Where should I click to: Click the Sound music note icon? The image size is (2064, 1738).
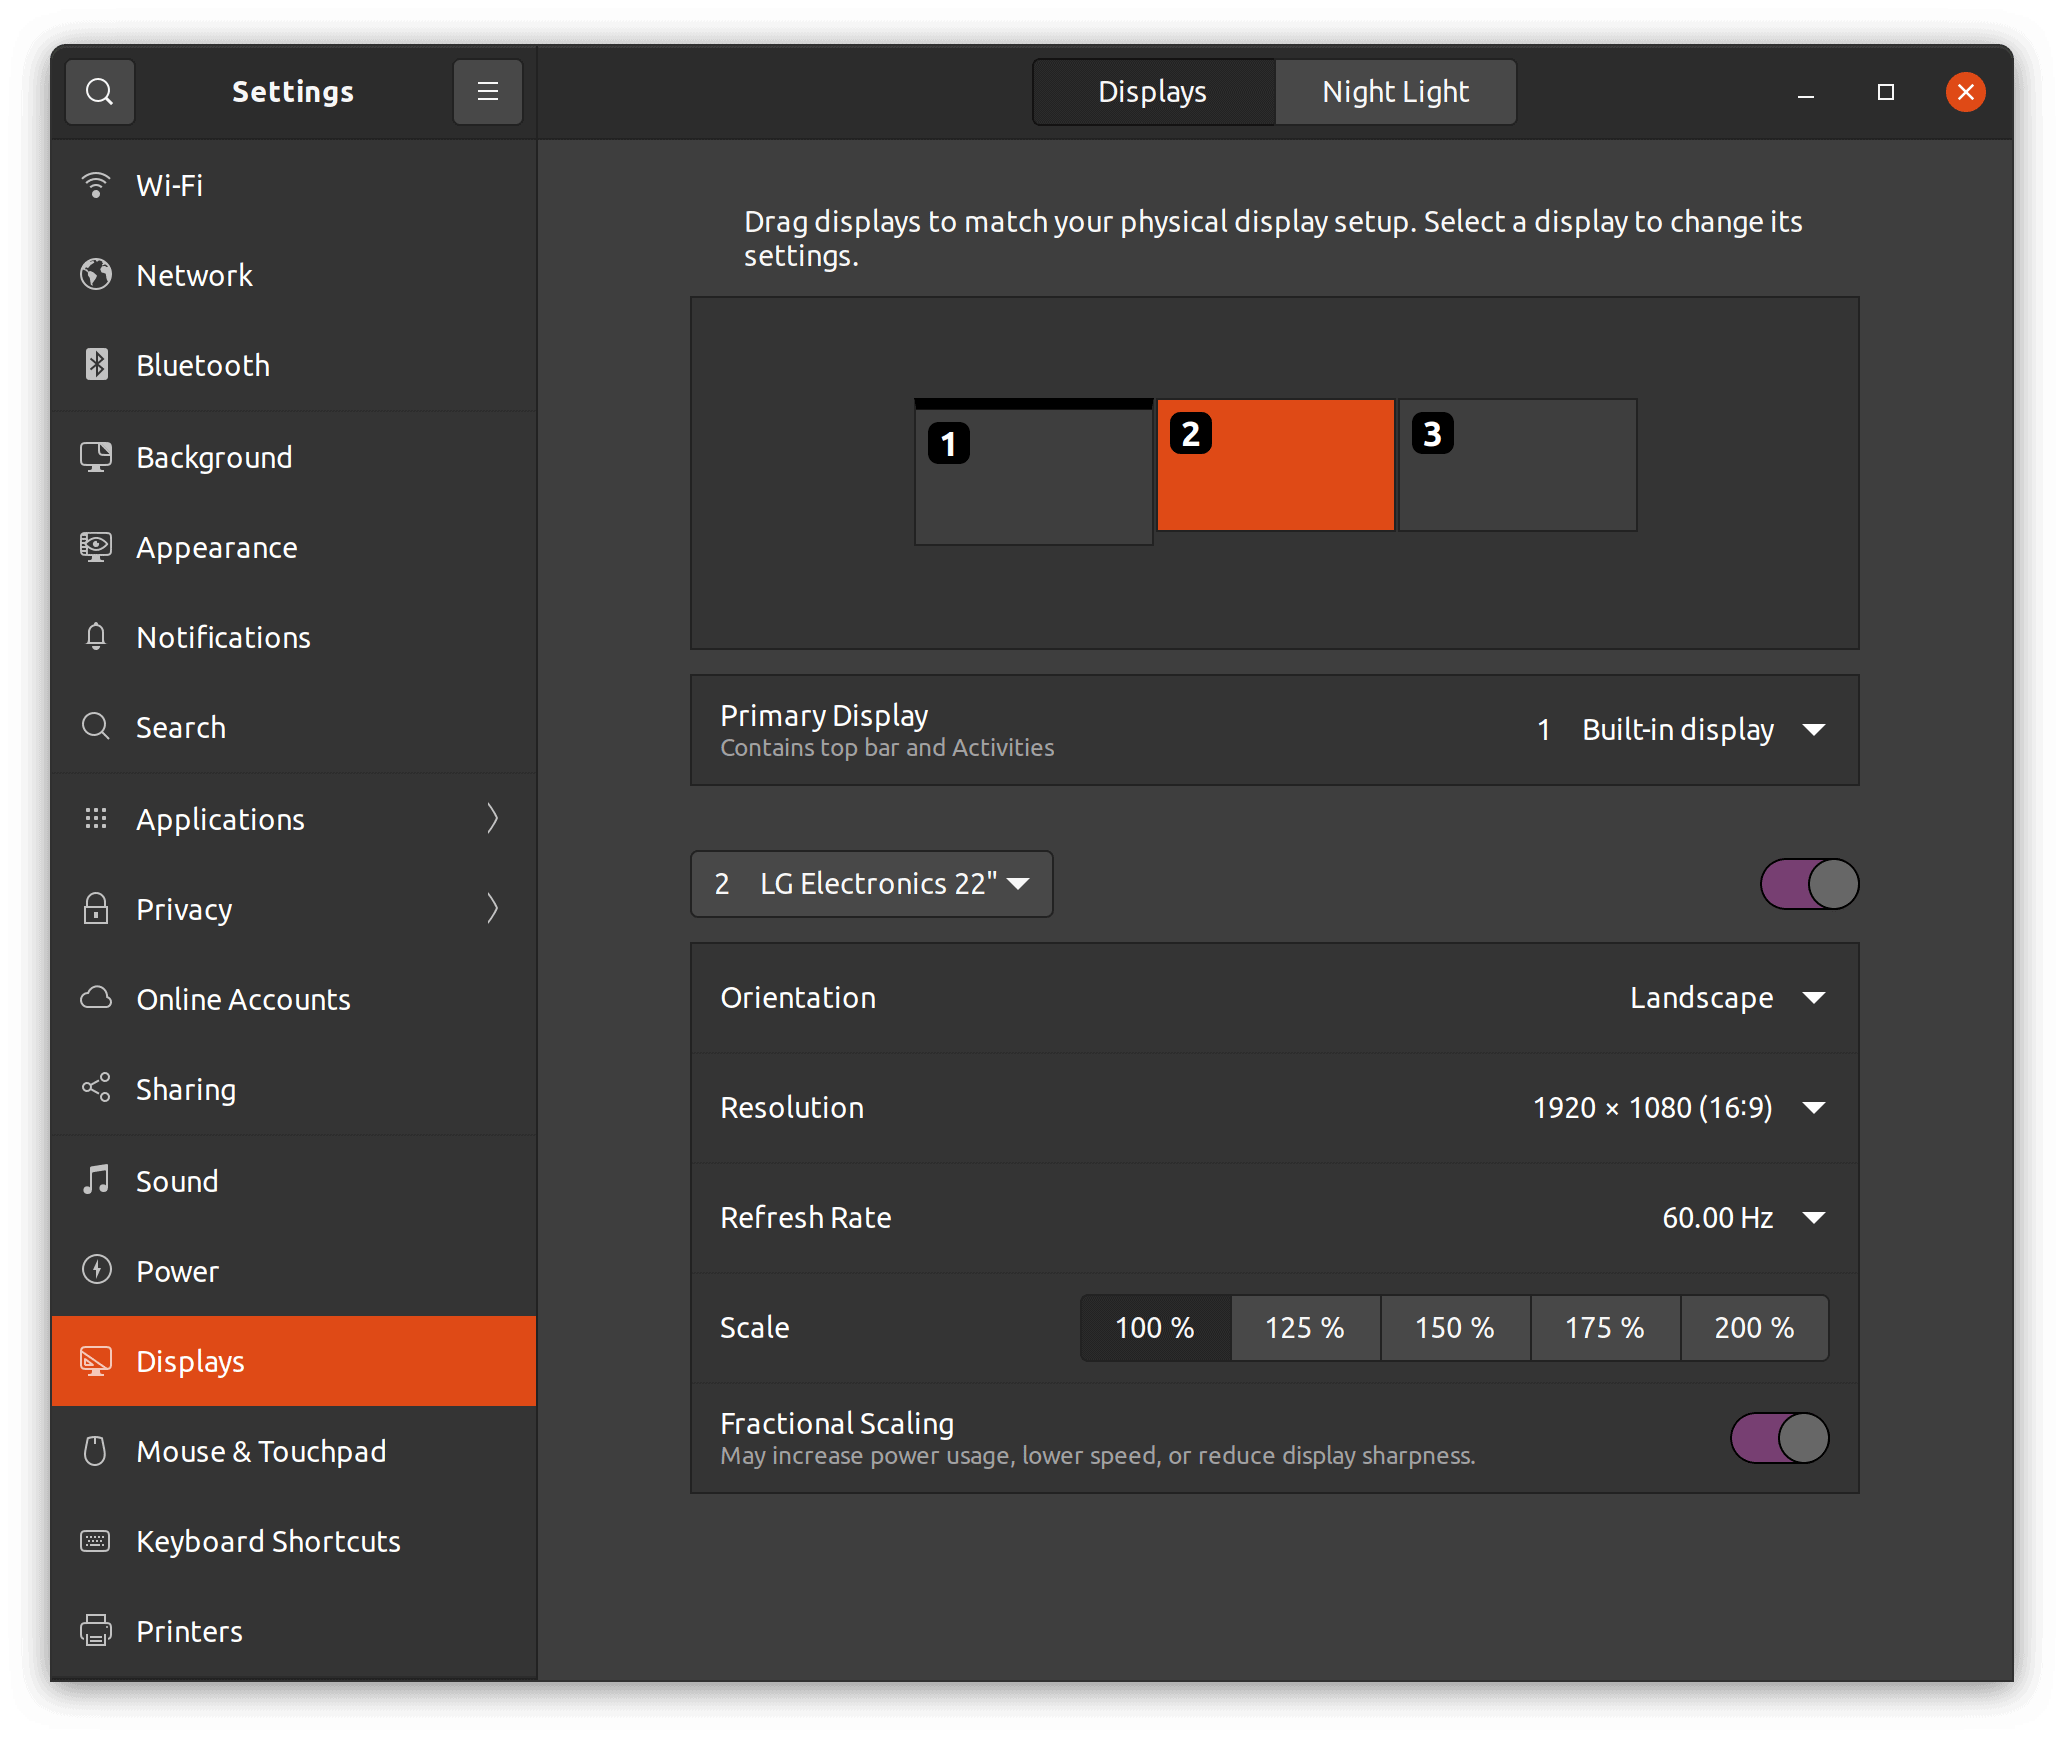pos(96,1180)
